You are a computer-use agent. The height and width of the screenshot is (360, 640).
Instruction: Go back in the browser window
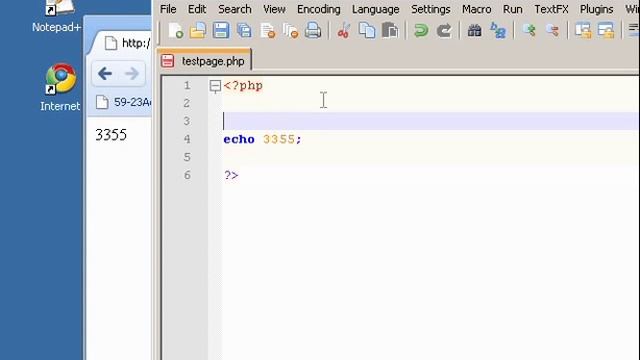[105, 73]
